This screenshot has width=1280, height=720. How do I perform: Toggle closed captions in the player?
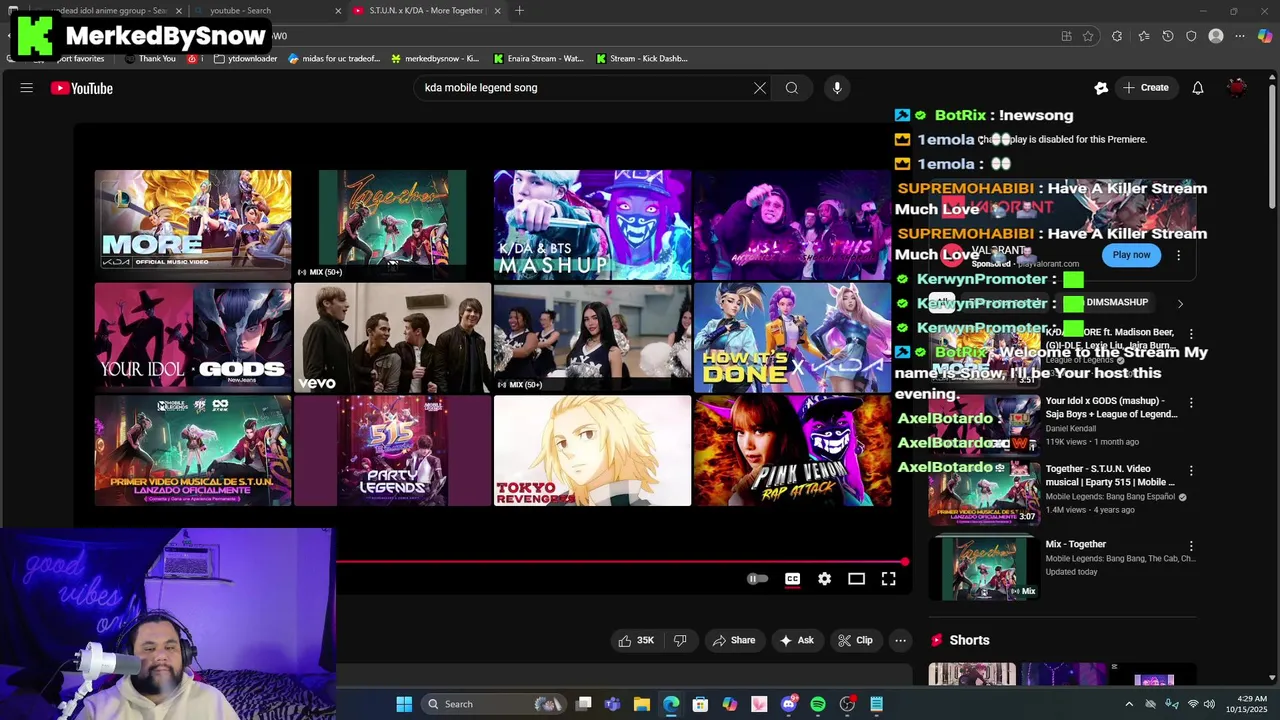792,579
